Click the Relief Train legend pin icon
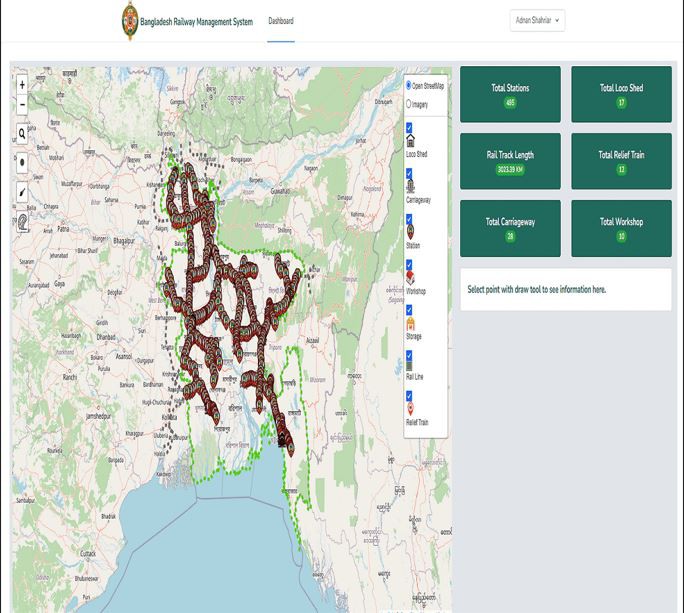The image size is (684, 613). 410,409
